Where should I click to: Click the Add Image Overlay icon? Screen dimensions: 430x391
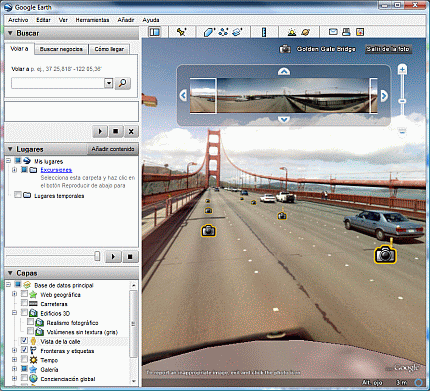[237, 32]
